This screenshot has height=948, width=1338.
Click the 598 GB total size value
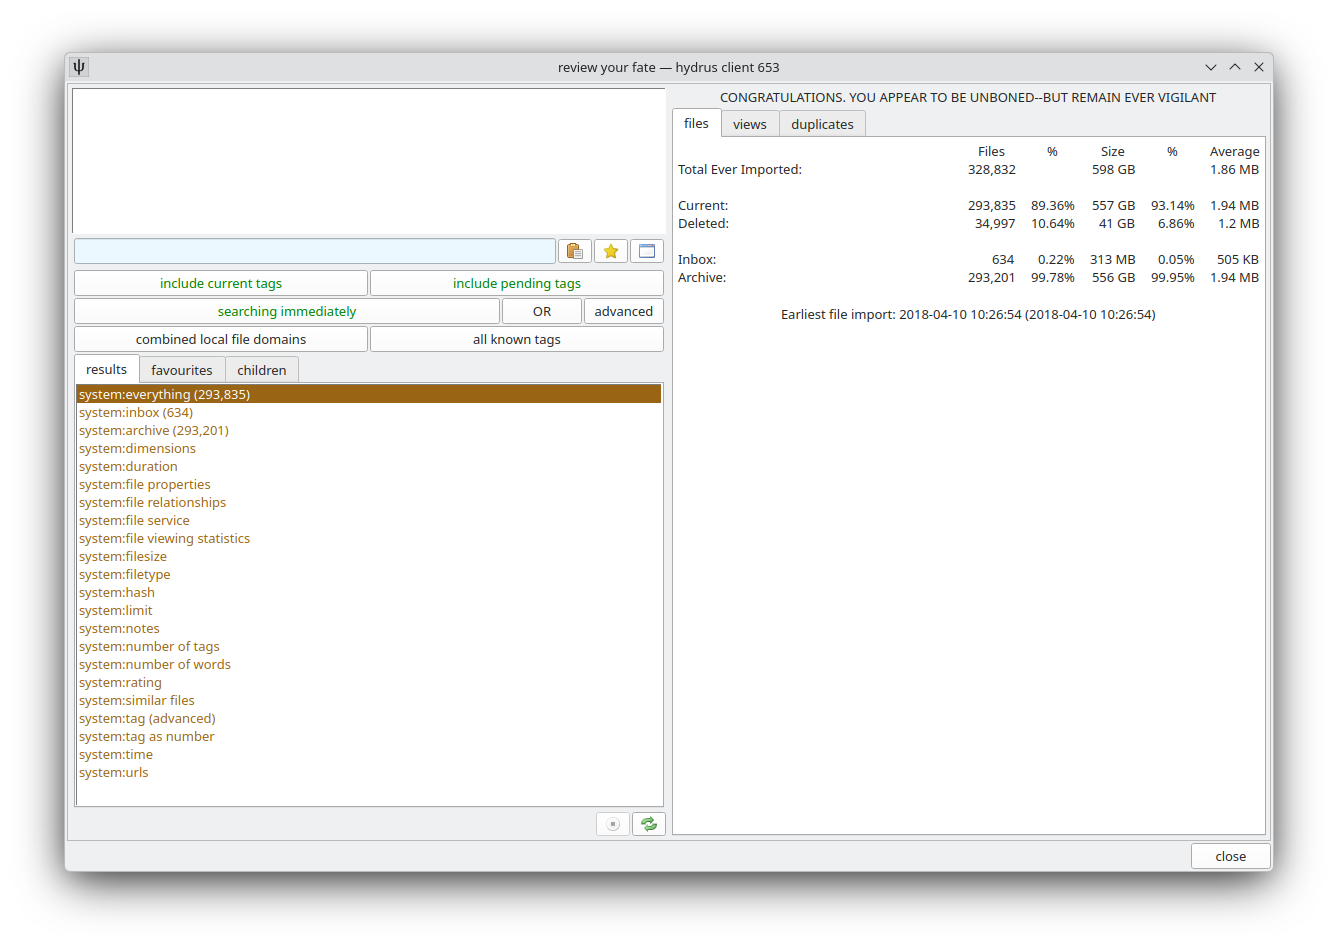pyautogui.click(x=1113, y=169)
